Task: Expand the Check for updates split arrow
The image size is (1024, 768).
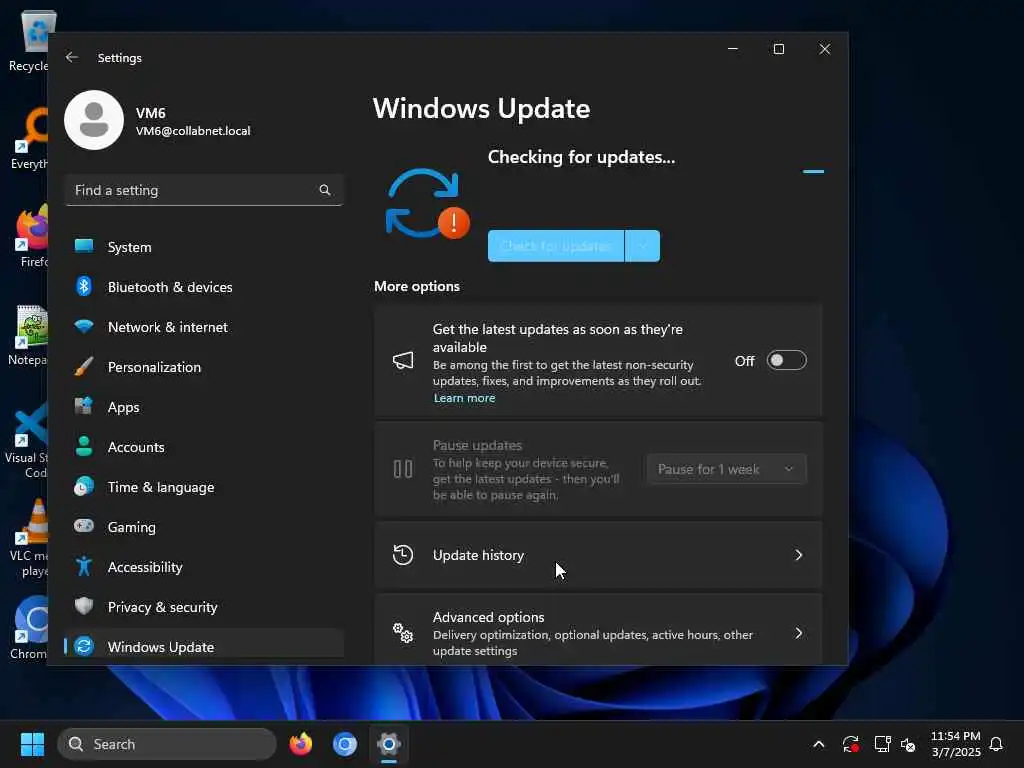Action: (x=643, y=246)
